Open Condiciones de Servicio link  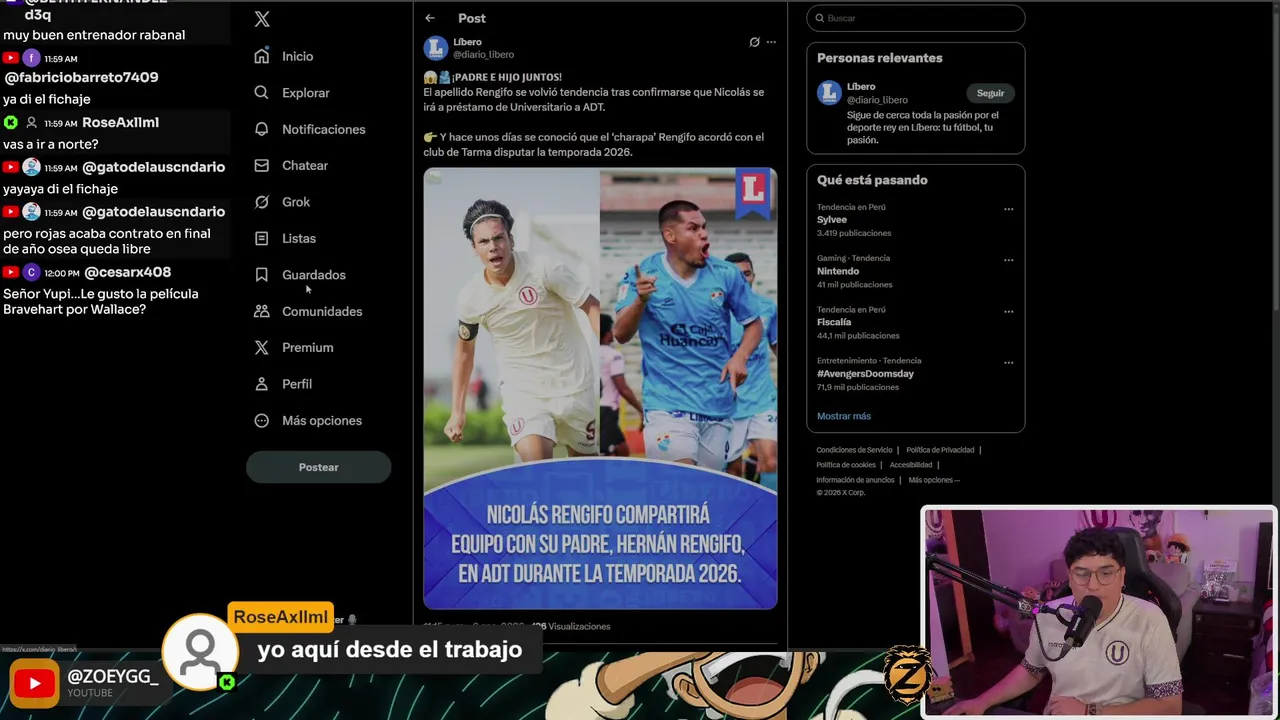tap(854, 450)
